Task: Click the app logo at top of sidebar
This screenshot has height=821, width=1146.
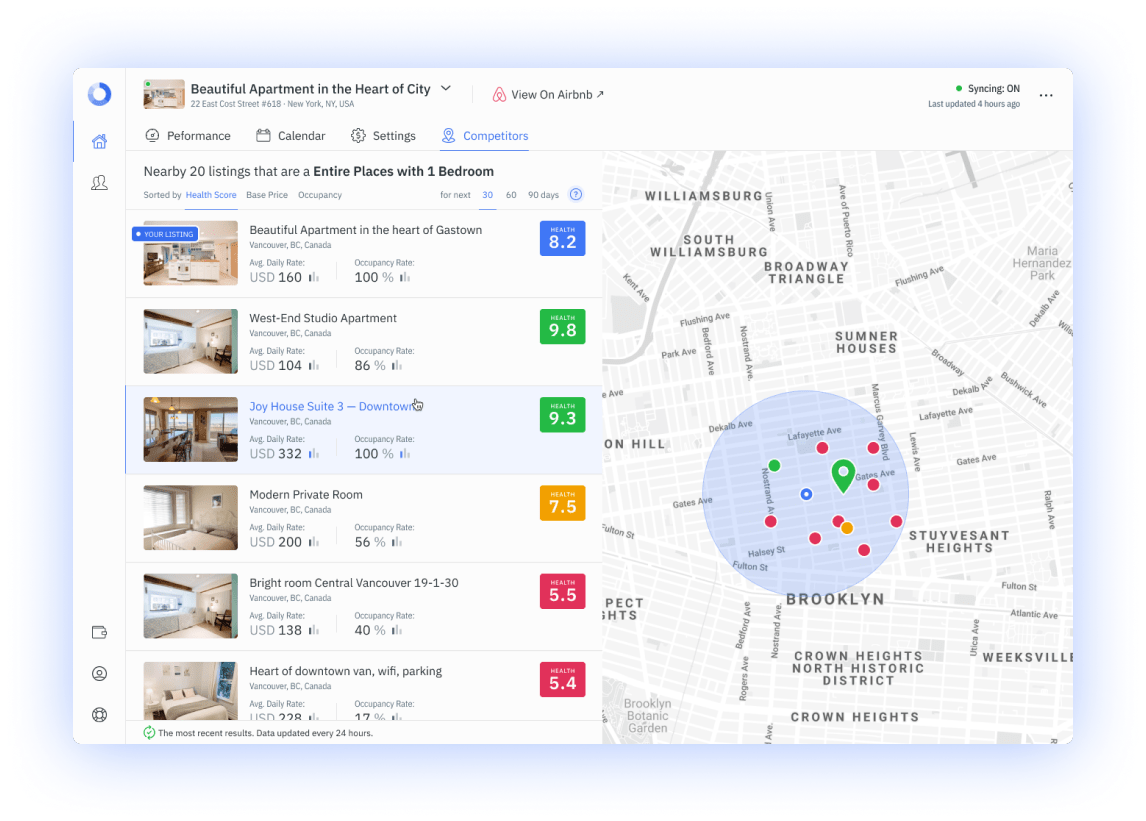Action: (x=98, y=94)
